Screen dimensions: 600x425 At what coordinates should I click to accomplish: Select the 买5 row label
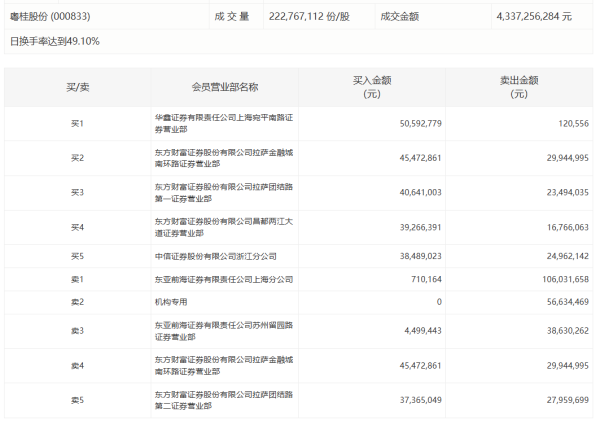tap(77, 256)
